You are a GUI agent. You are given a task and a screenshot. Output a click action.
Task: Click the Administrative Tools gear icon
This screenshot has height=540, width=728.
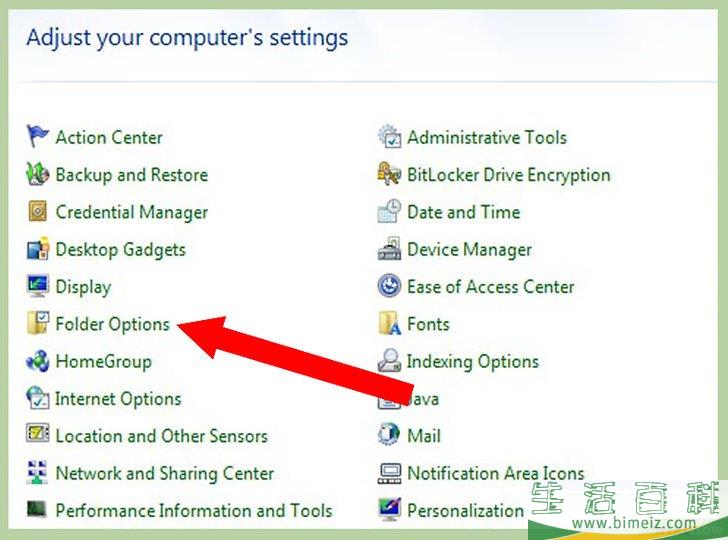pyautogui.click(x=389, y=136)
